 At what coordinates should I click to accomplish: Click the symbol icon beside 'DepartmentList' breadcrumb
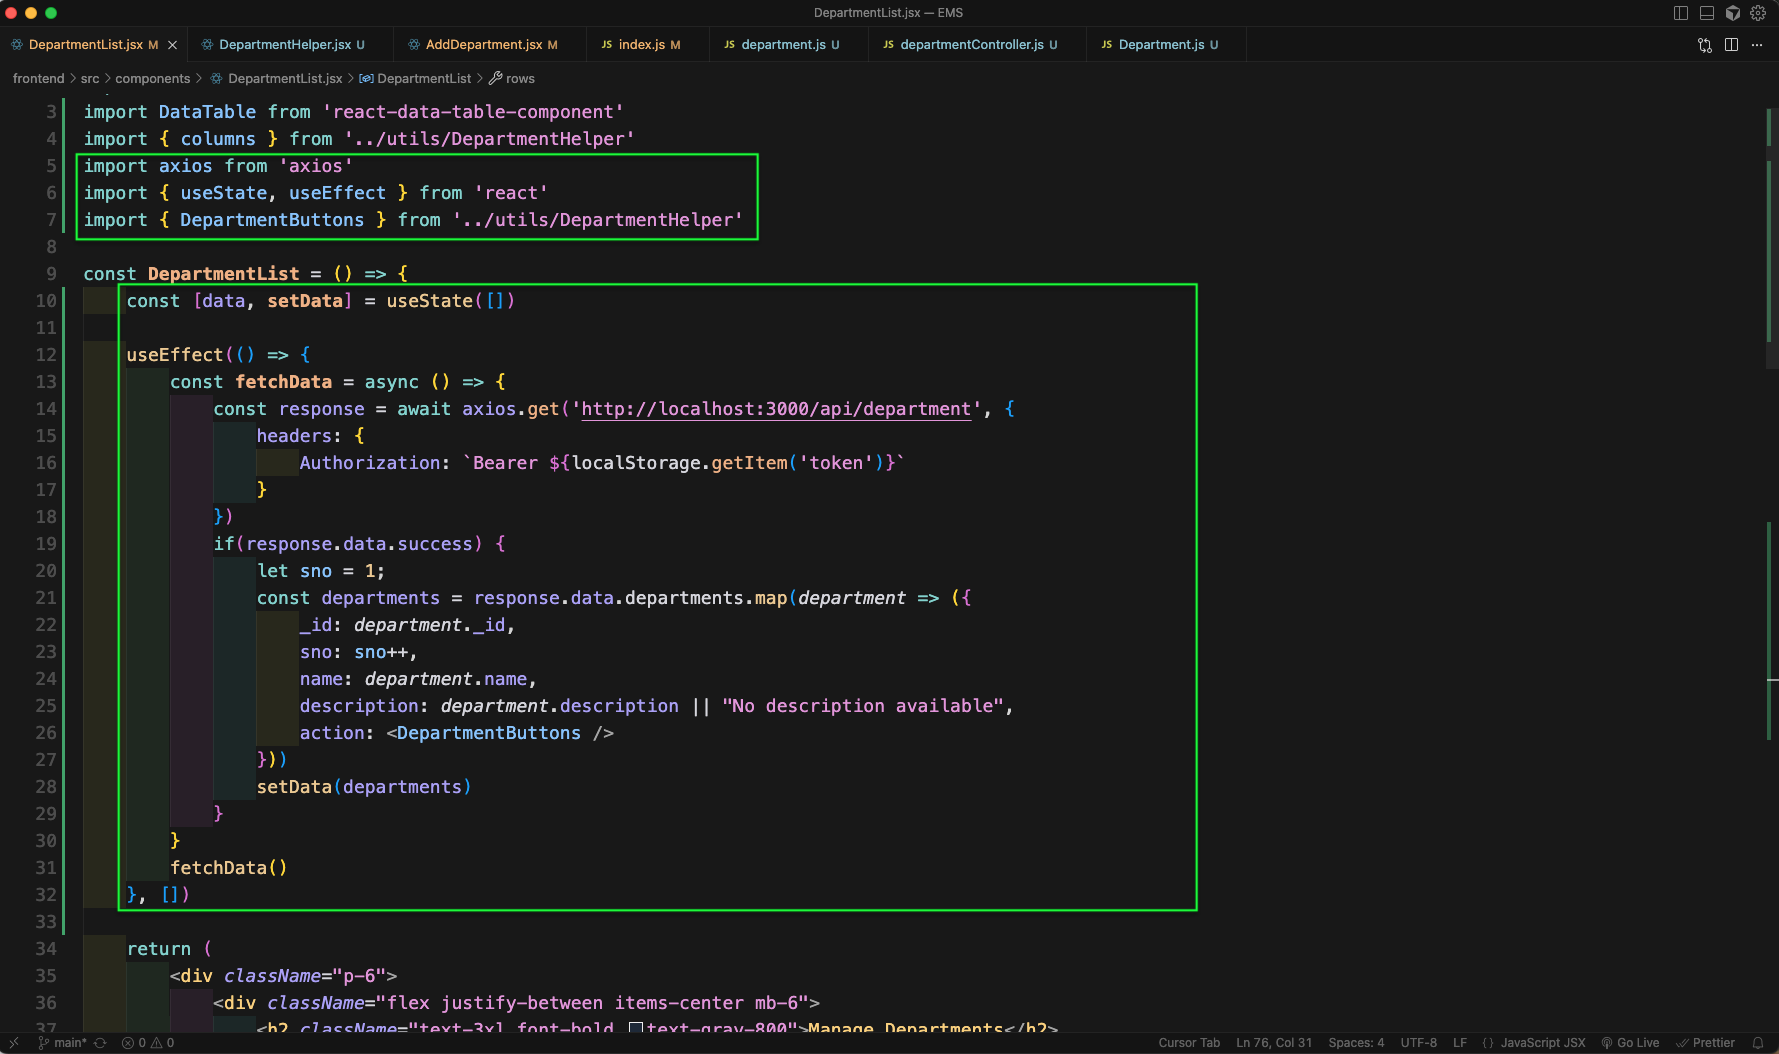pyautogui.click(x=366, y=78)
